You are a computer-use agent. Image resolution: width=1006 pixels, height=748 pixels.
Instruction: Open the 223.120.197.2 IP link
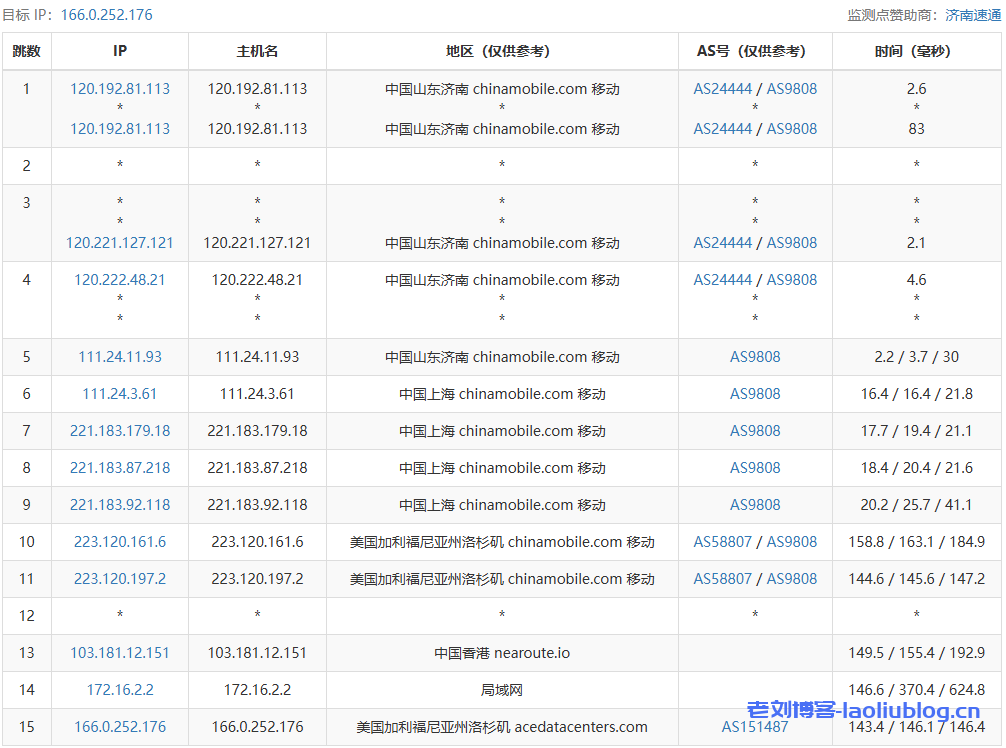(x=120, y=579)
